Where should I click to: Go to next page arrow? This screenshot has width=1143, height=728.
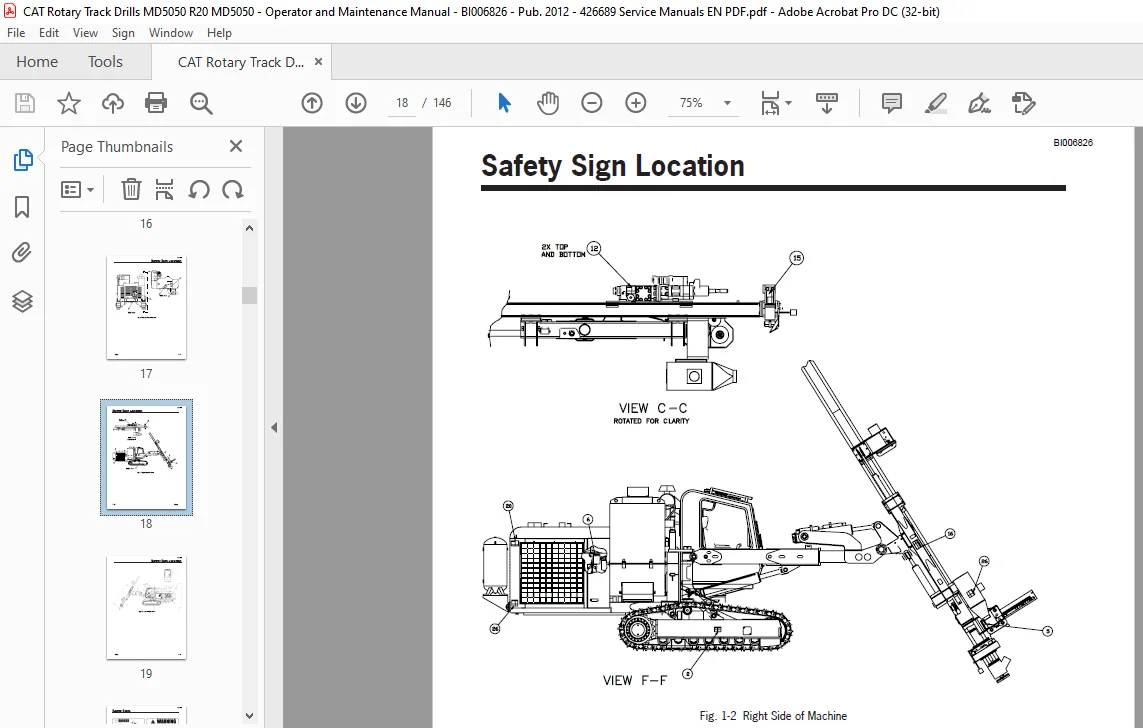point(356,103)
